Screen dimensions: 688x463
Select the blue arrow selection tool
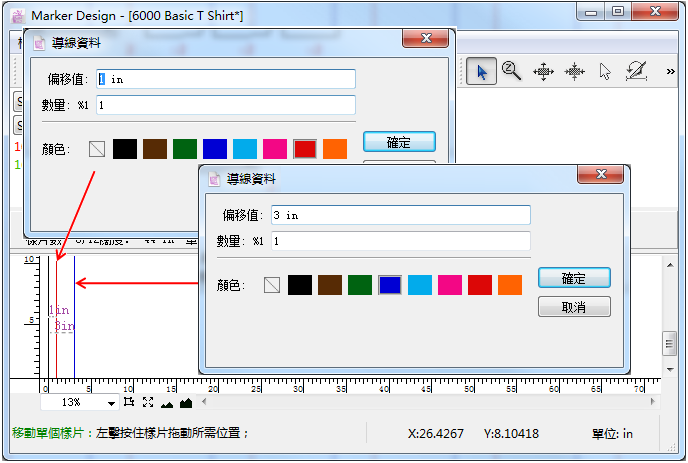pyautogui.click(x=481, y=71)
